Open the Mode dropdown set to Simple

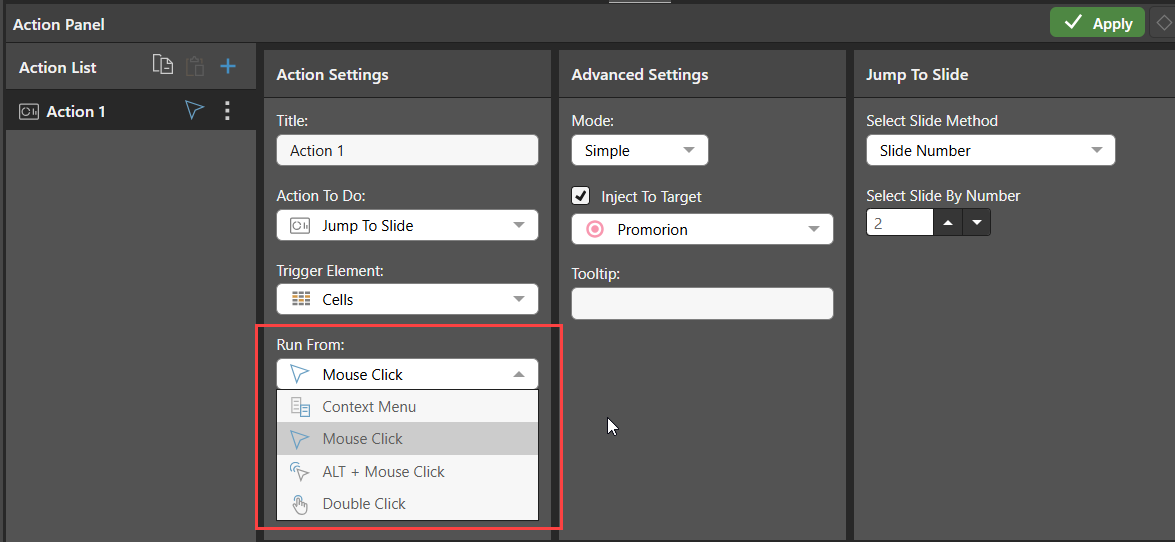coord(639,151)
